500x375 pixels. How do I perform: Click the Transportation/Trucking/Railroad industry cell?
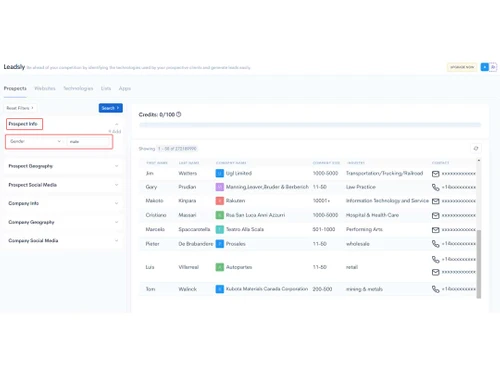tap(384, 173)
